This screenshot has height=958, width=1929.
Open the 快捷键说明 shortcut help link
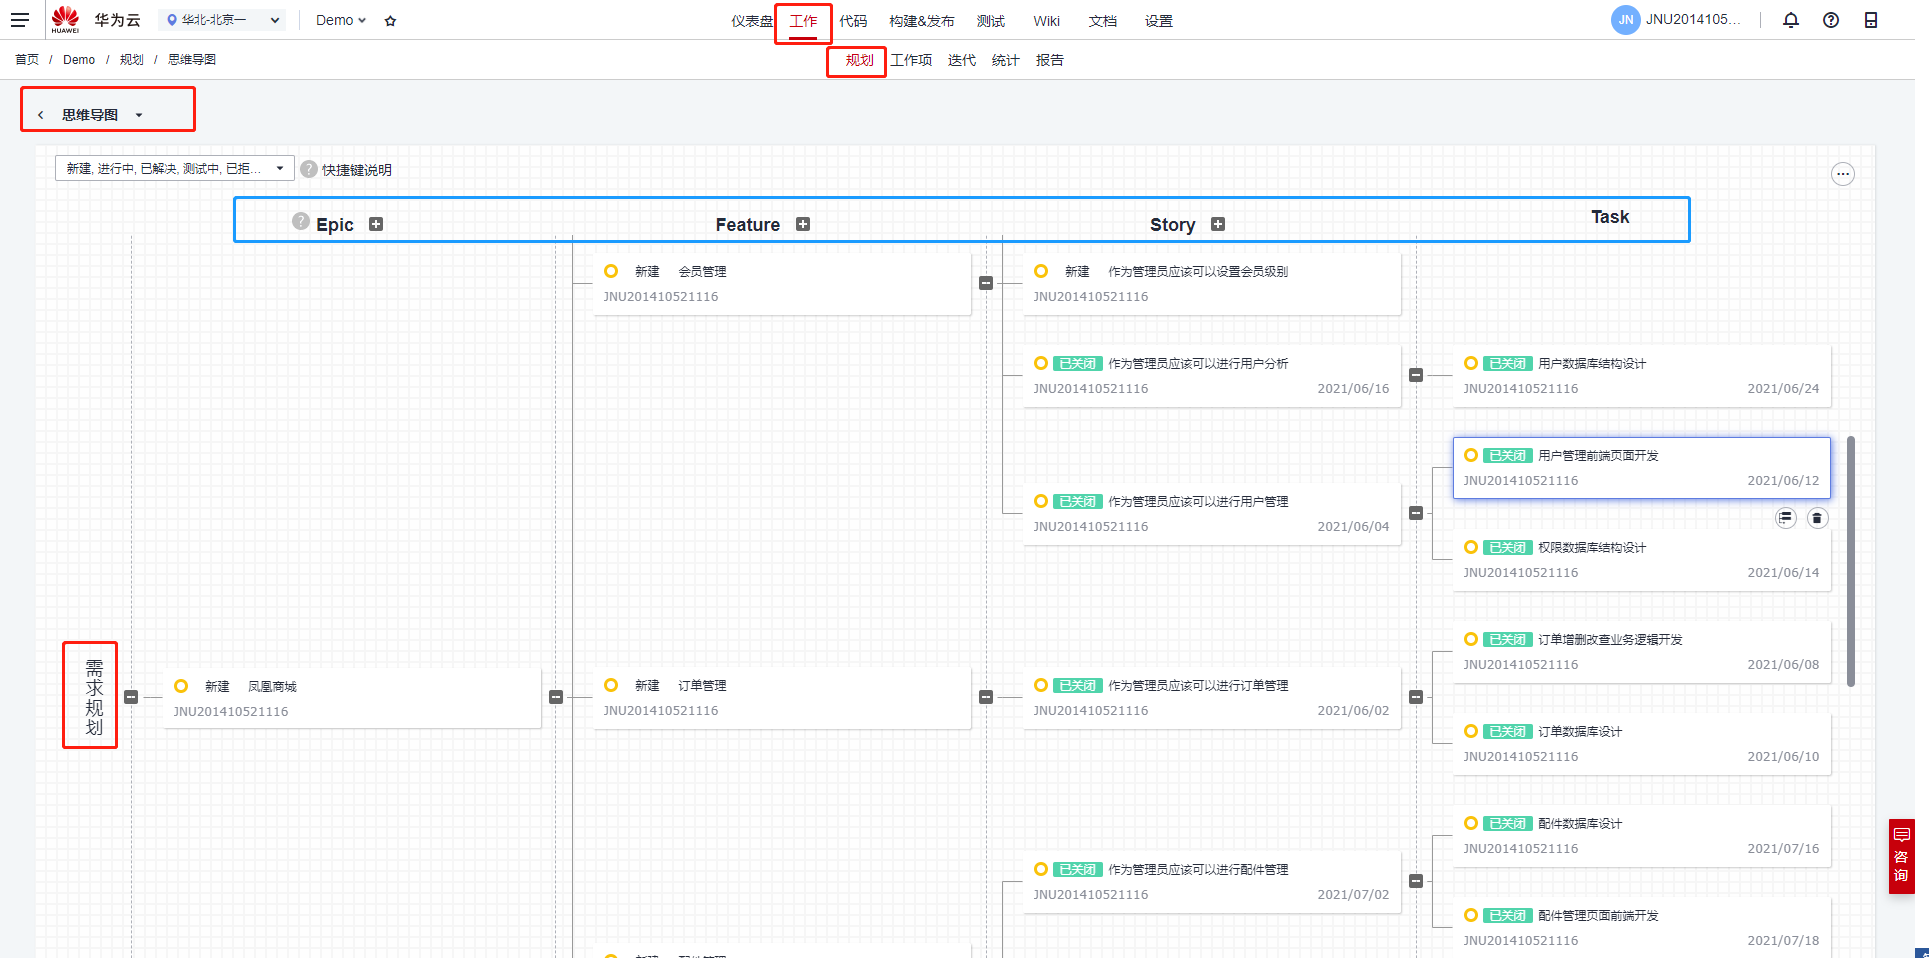[357, 170]
